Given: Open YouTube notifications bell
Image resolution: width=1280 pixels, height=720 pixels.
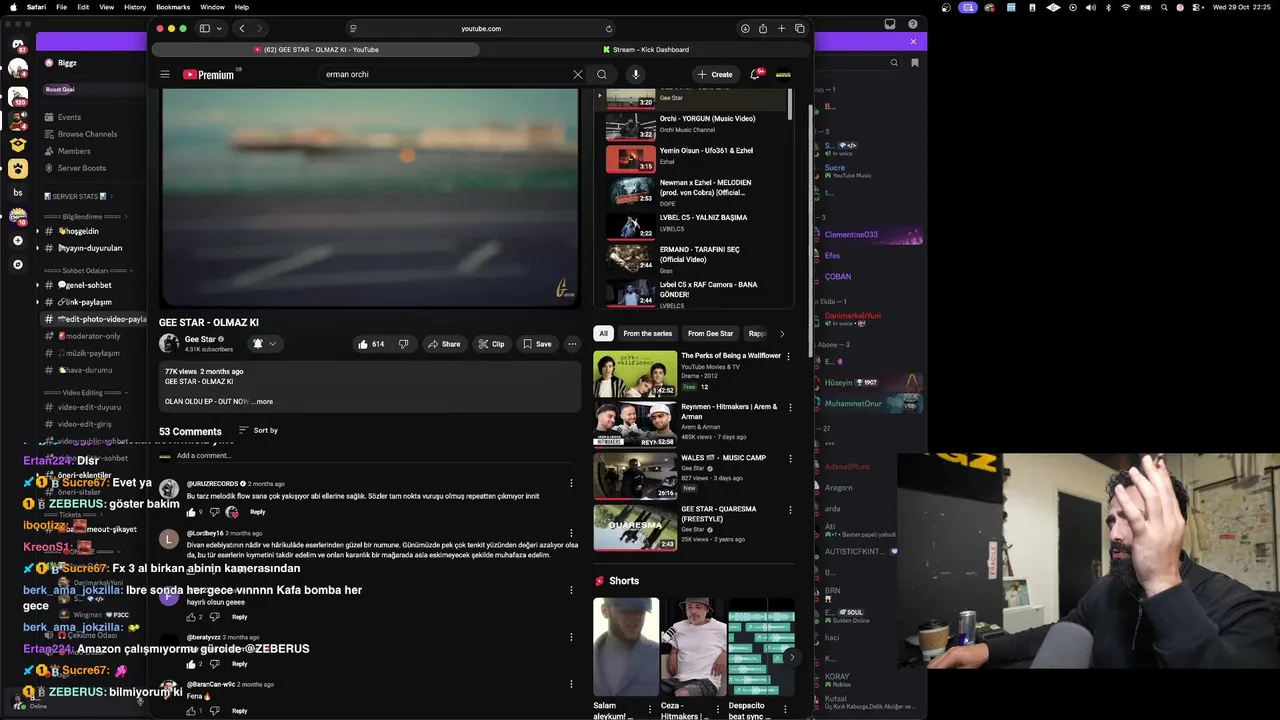Looking at the screenshot, I should tap(755, 74).
